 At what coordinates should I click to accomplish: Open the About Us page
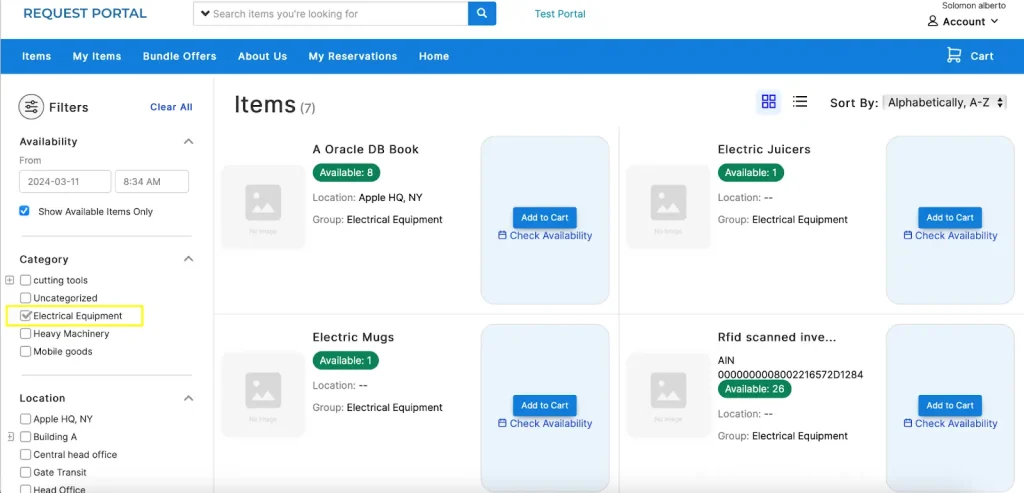(x=263, y=56)
